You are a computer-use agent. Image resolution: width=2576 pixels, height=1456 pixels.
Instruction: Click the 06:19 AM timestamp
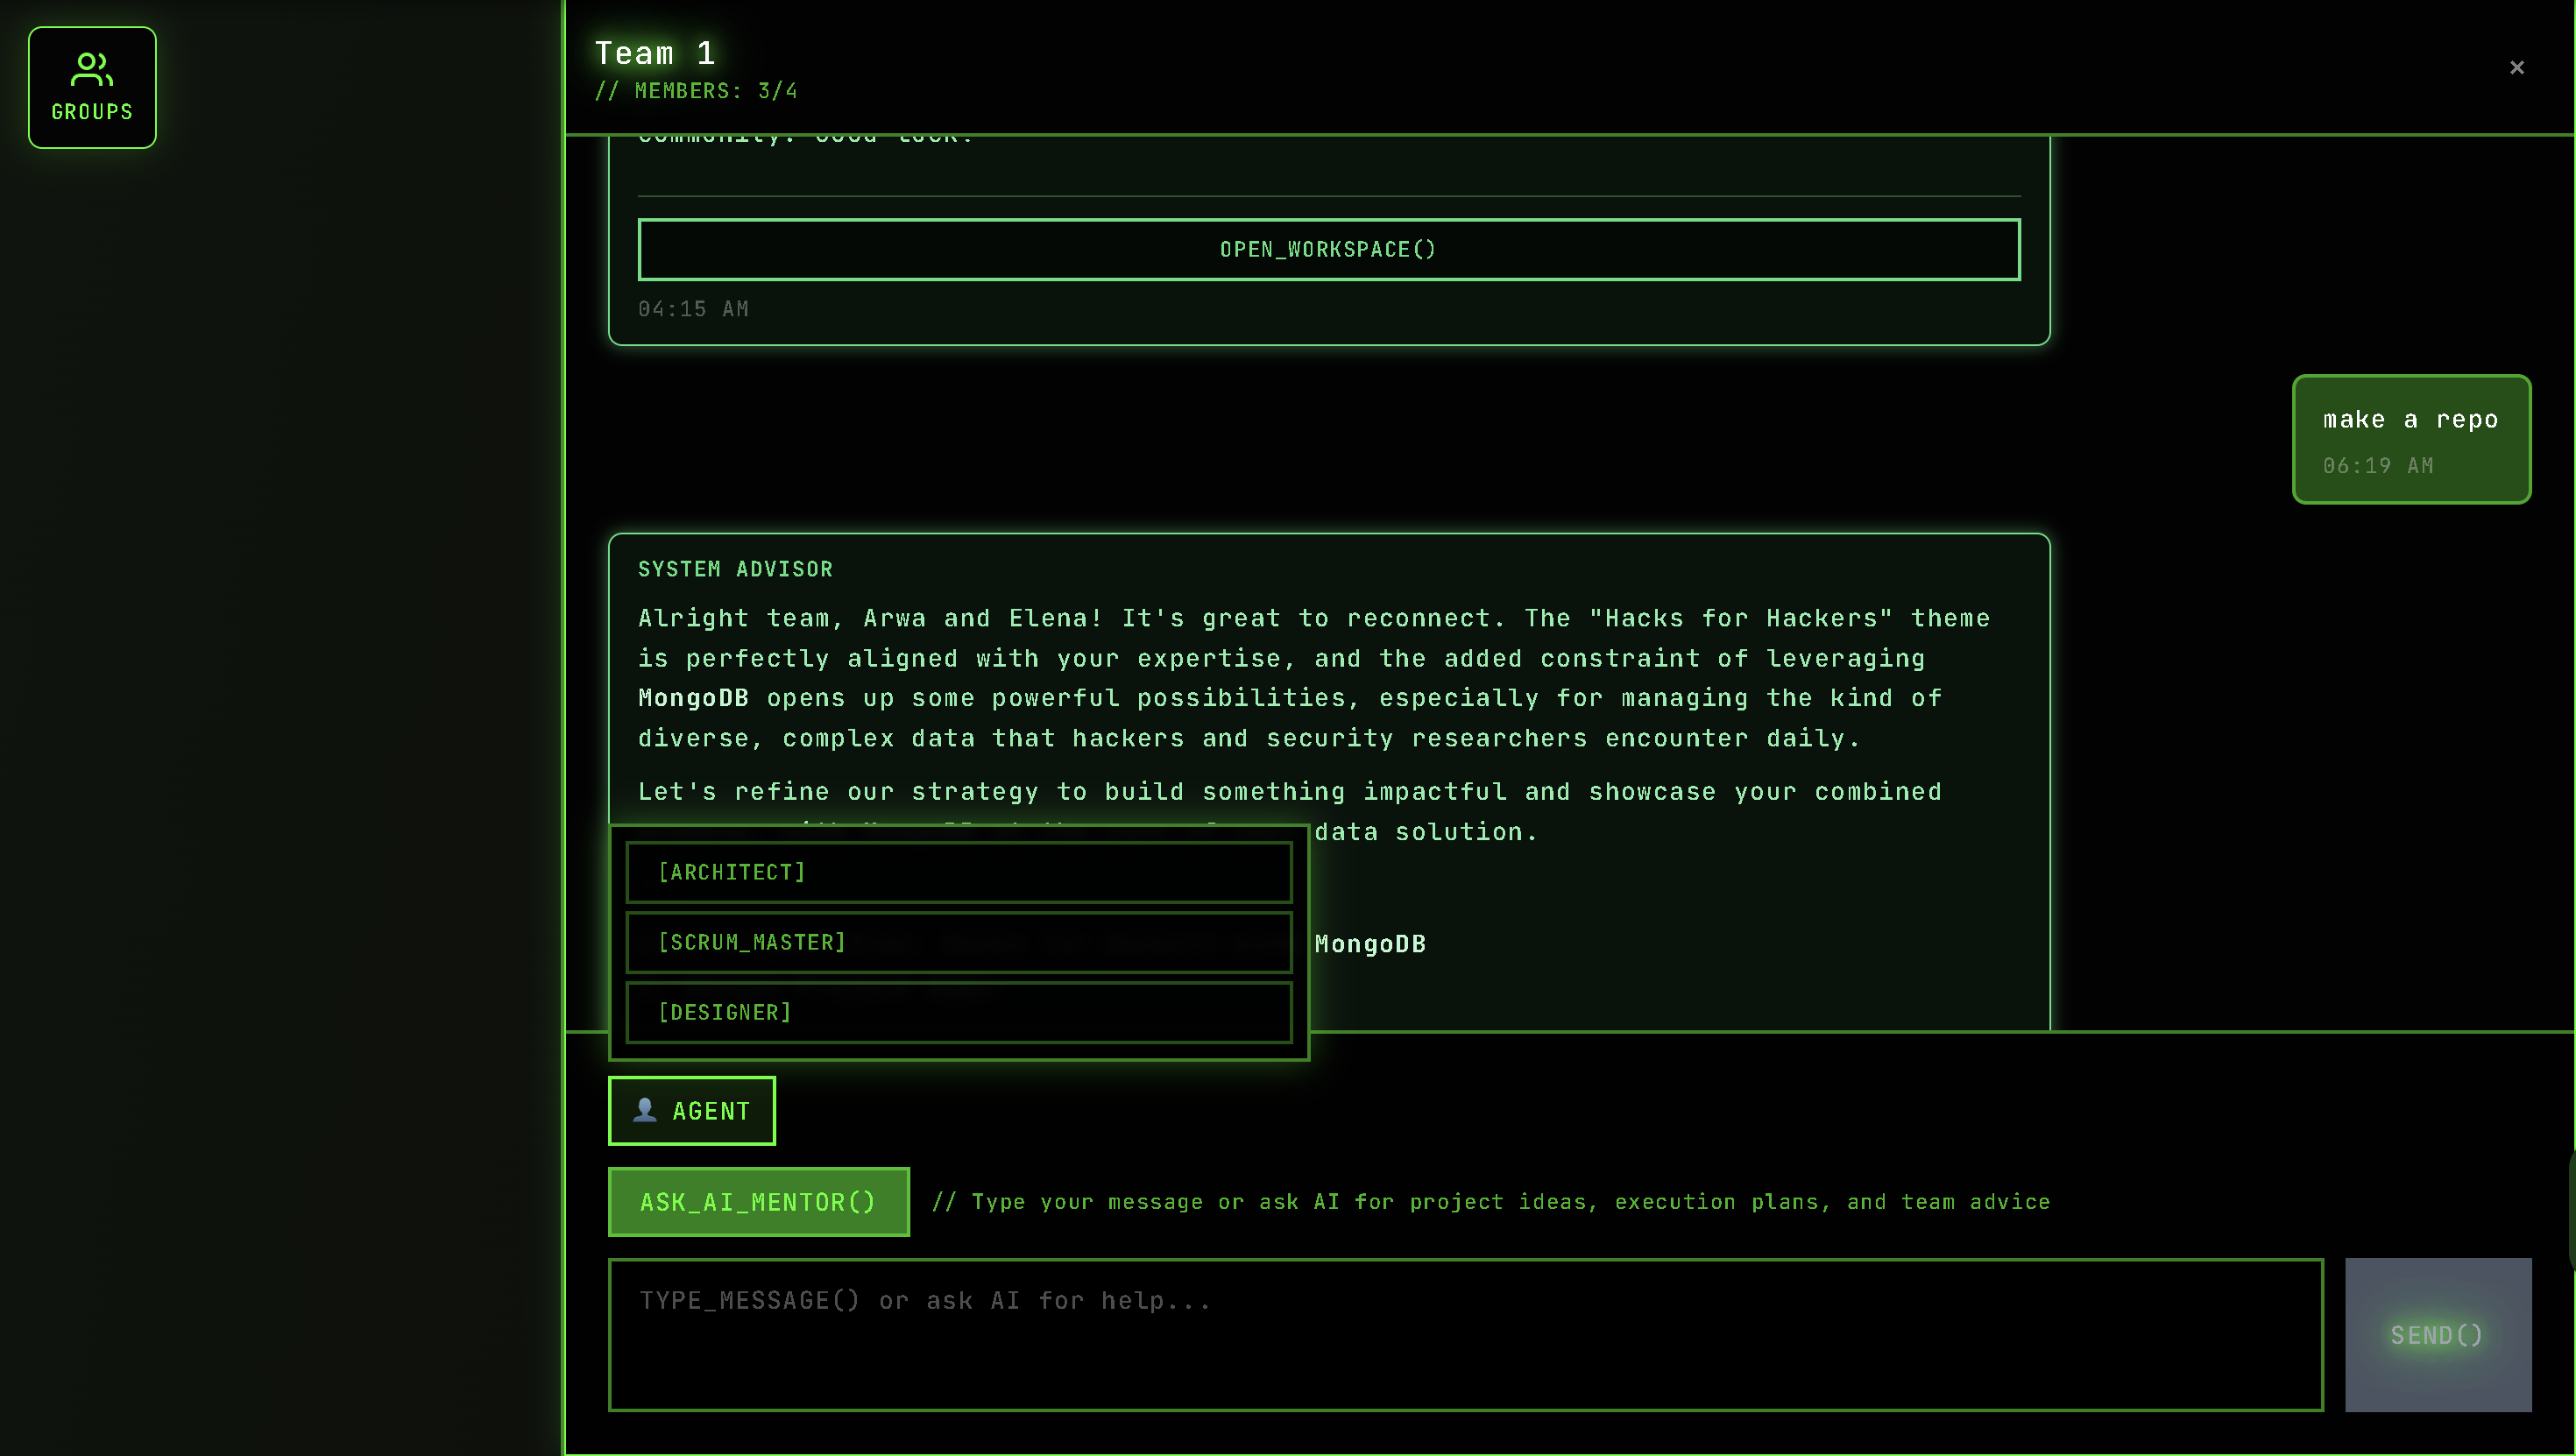coord(2377,466)
